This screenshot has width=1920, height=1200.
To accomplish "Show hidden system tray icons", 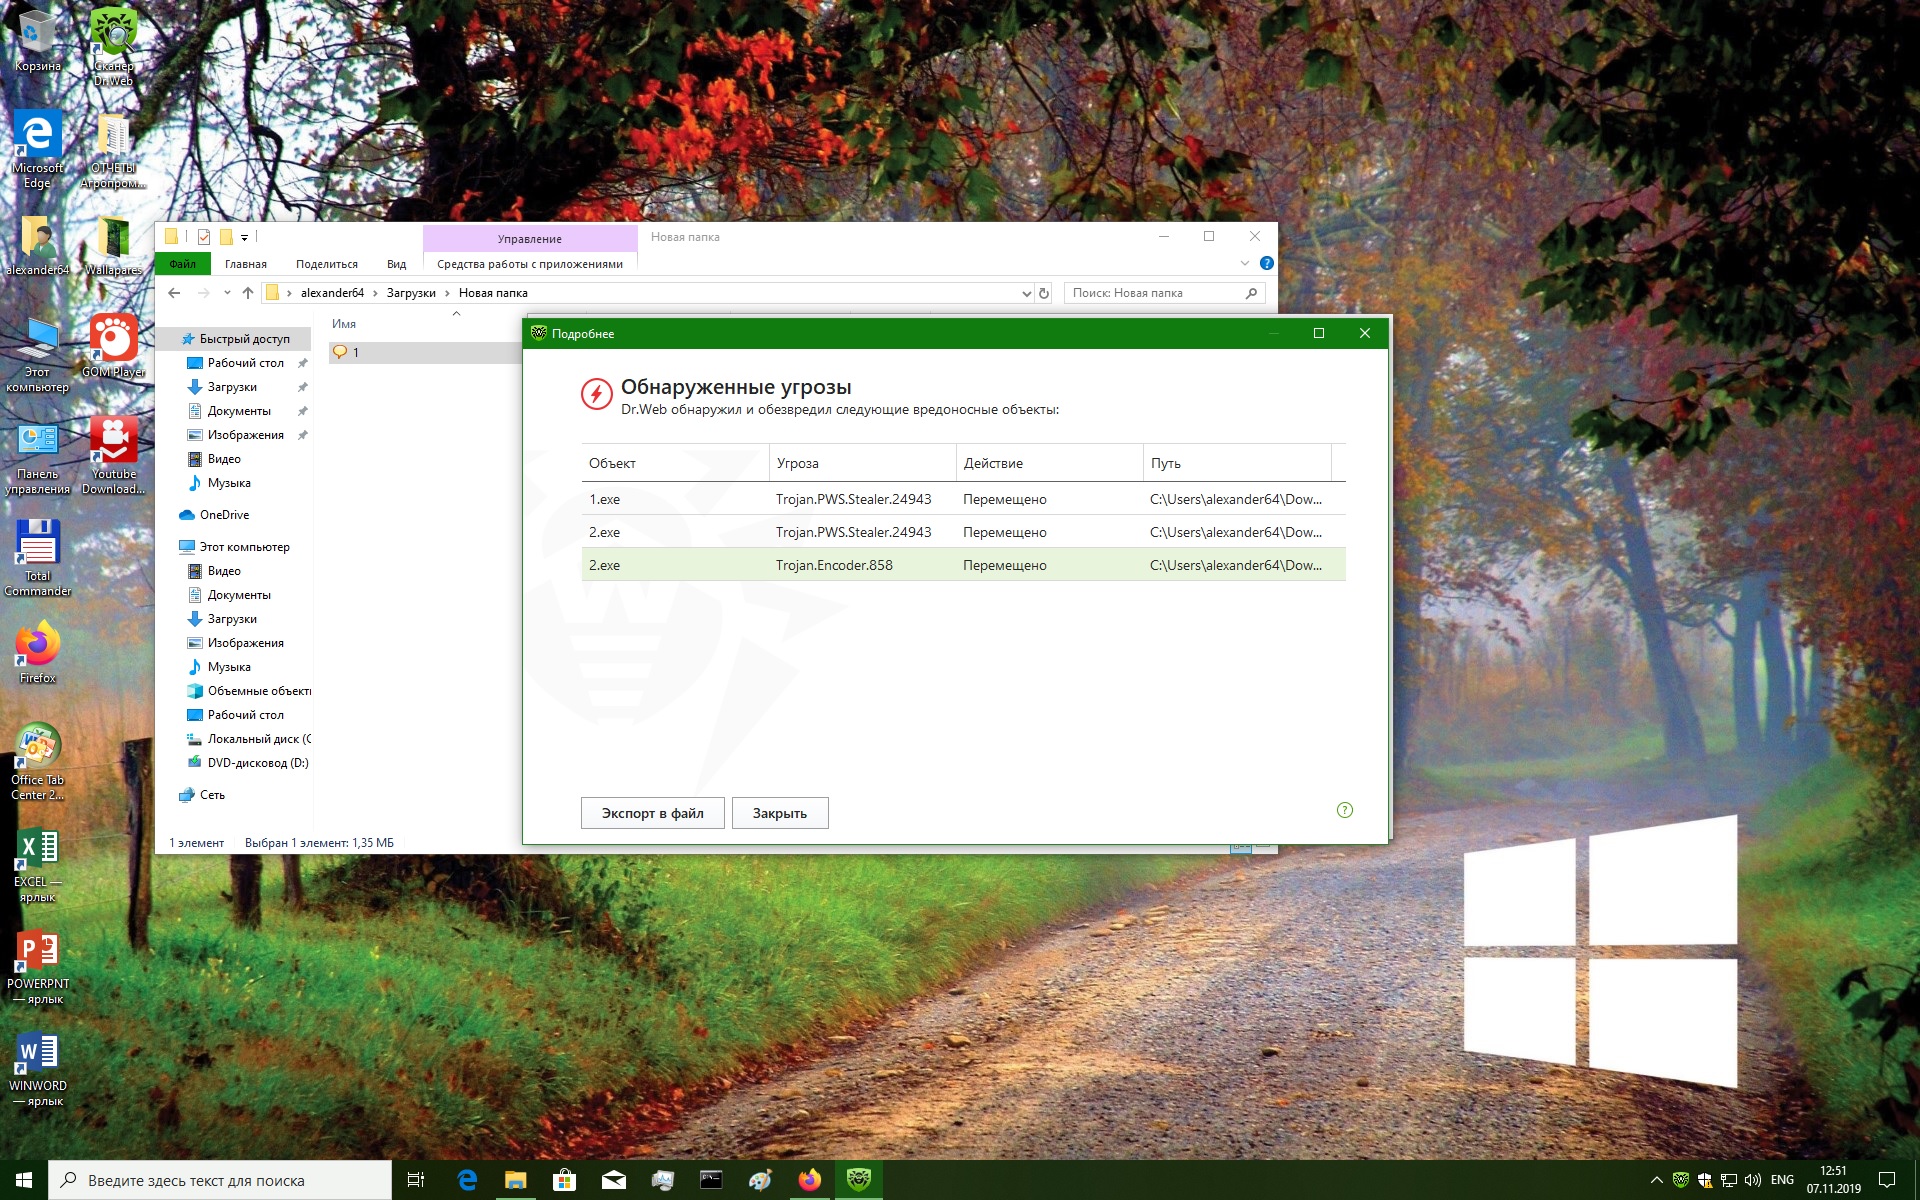I will (x=1656, y=1180).
